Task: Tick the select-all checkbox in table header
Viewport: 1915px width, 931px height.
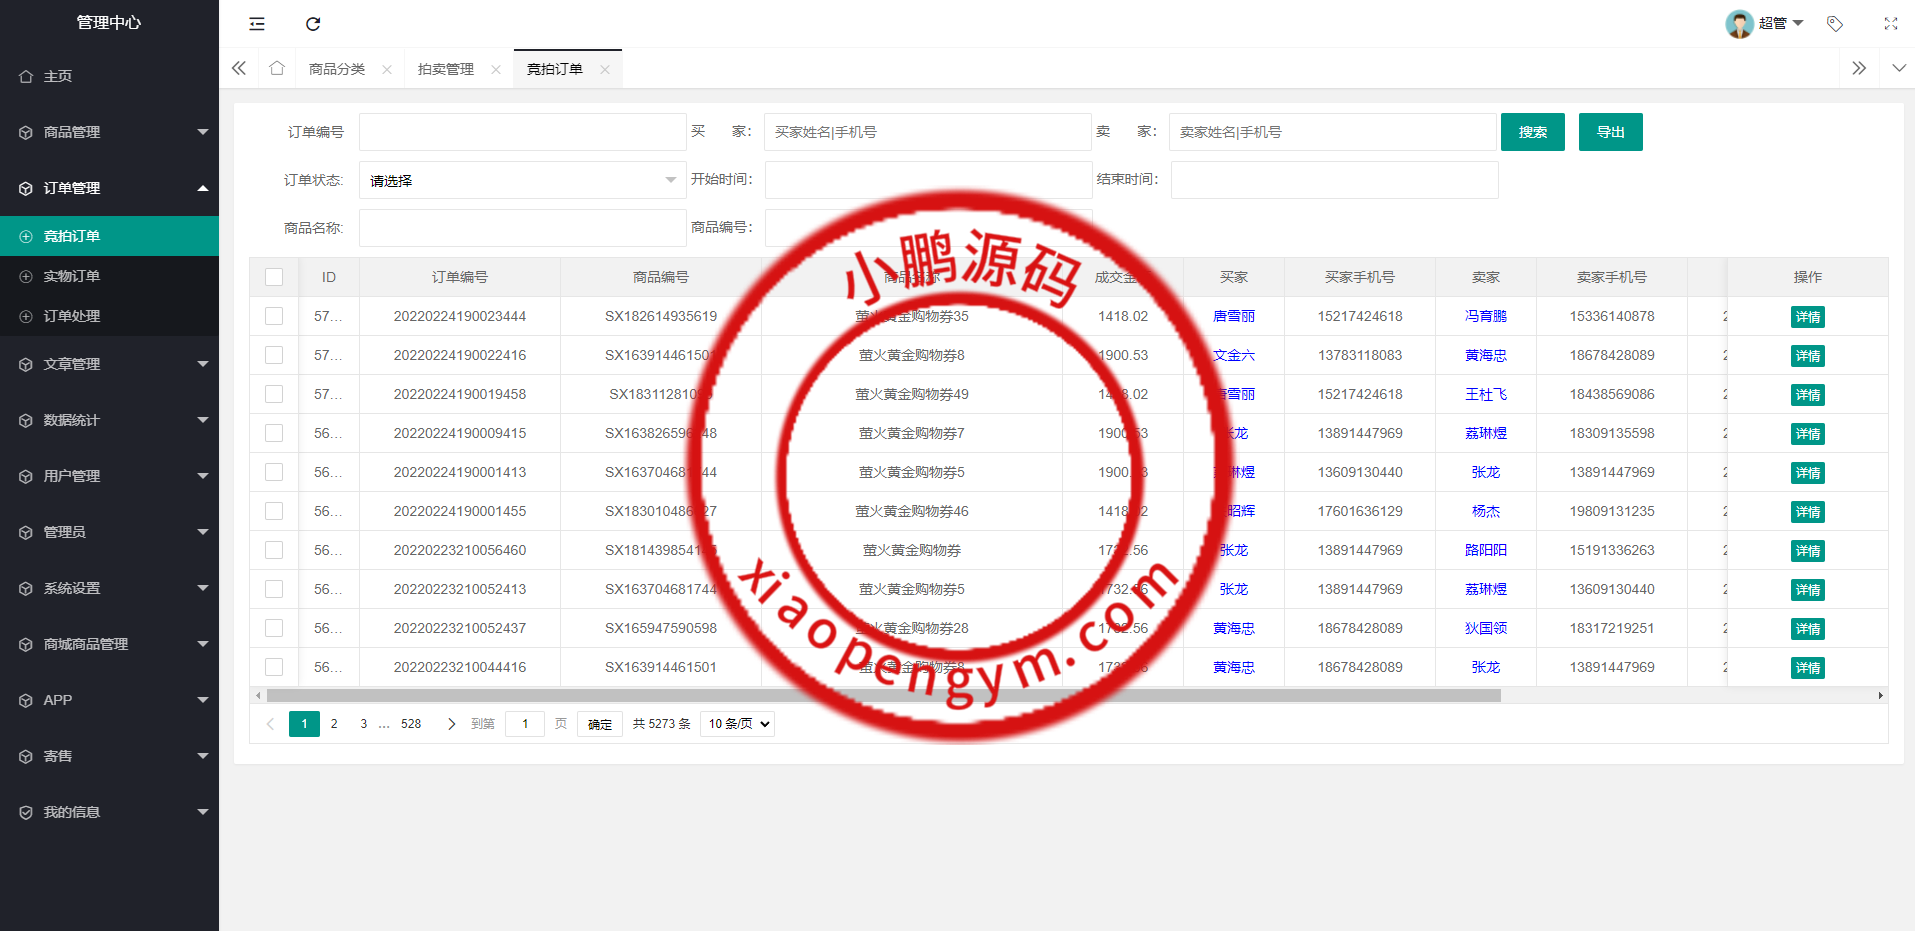Action: click(274, 277)
